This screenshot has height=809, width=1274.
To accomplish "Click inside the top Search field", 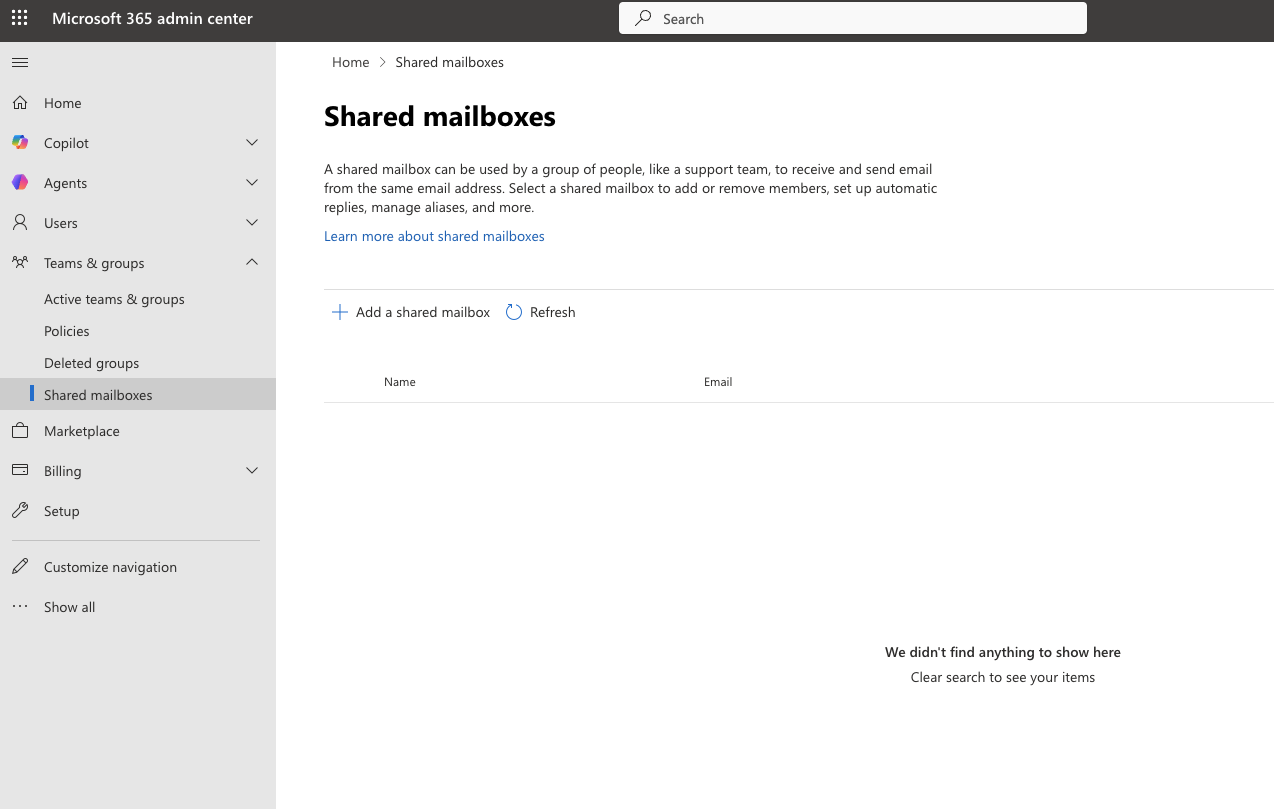I will tap(852, 18).
